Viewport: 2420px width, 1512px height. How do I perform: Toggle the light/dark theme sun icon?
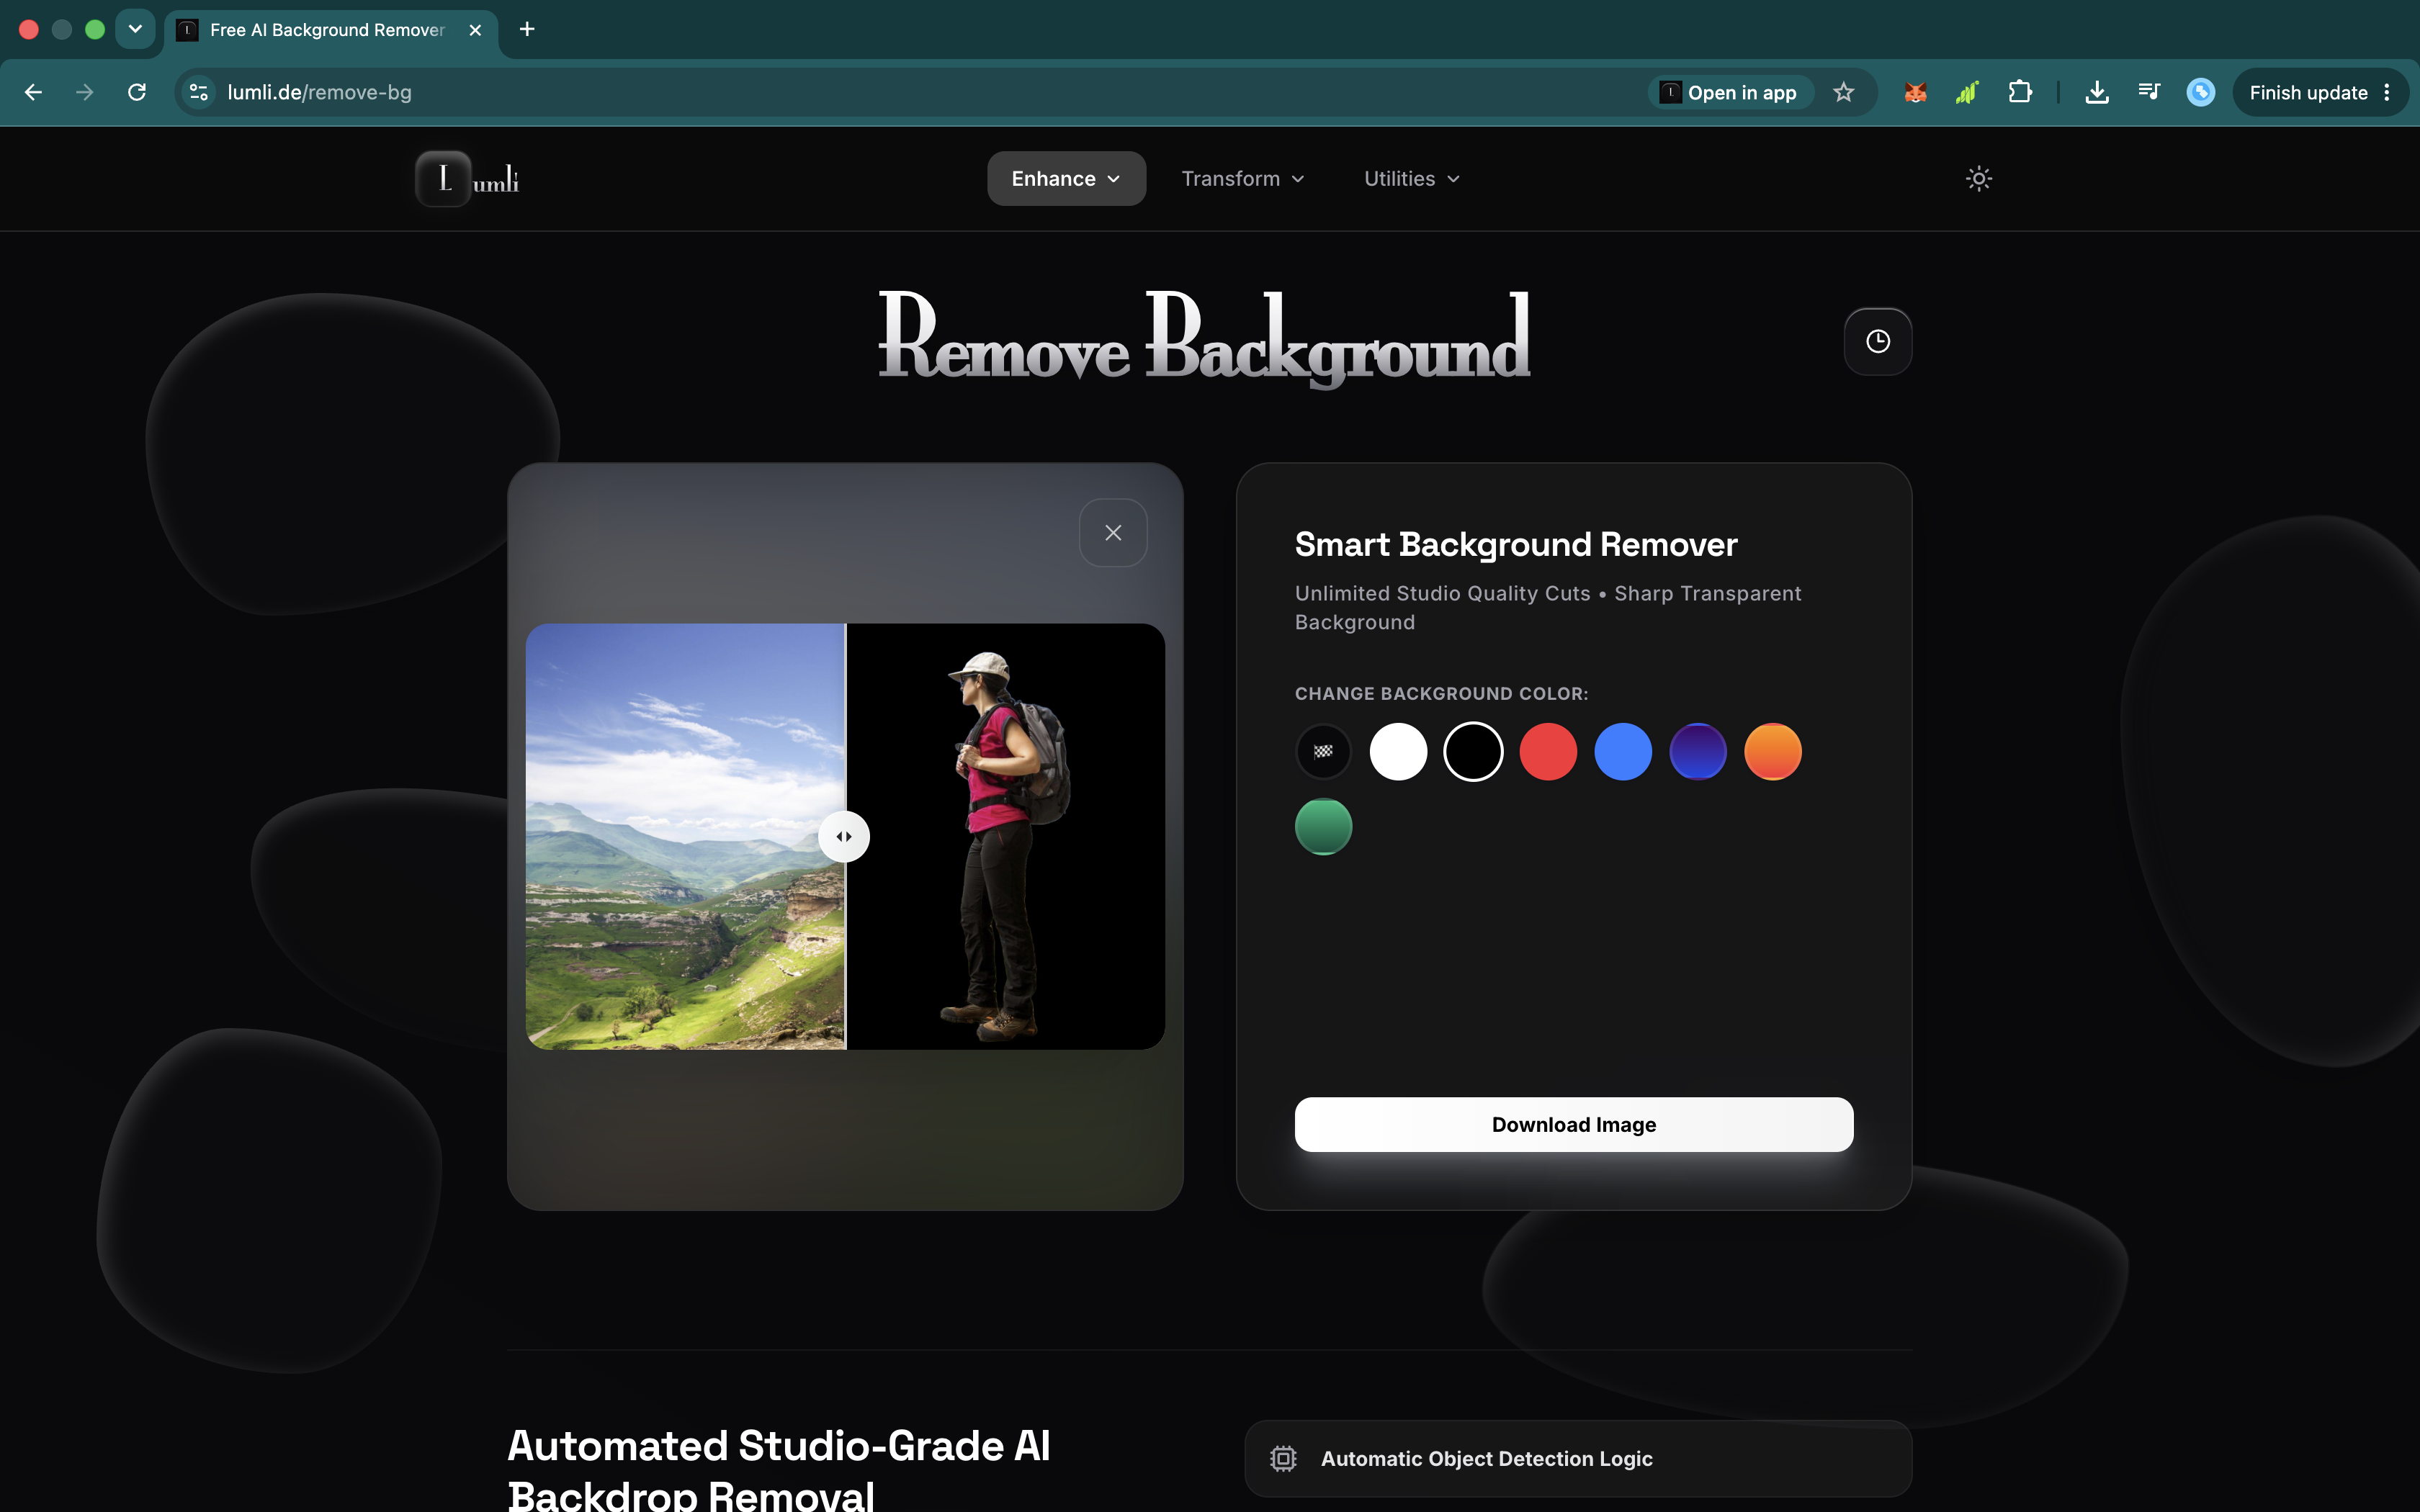pos(1978,179)
